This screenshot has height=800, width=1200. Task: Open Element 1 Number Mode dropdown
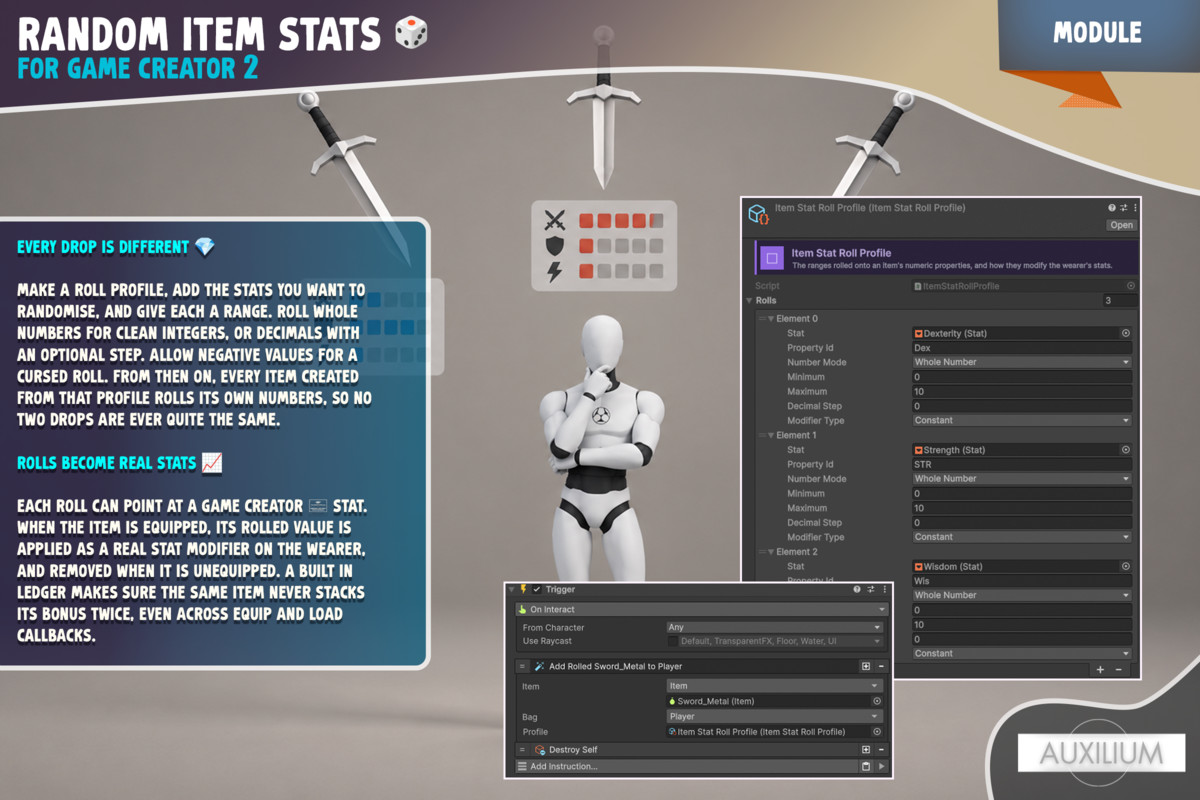(1022, 479)
